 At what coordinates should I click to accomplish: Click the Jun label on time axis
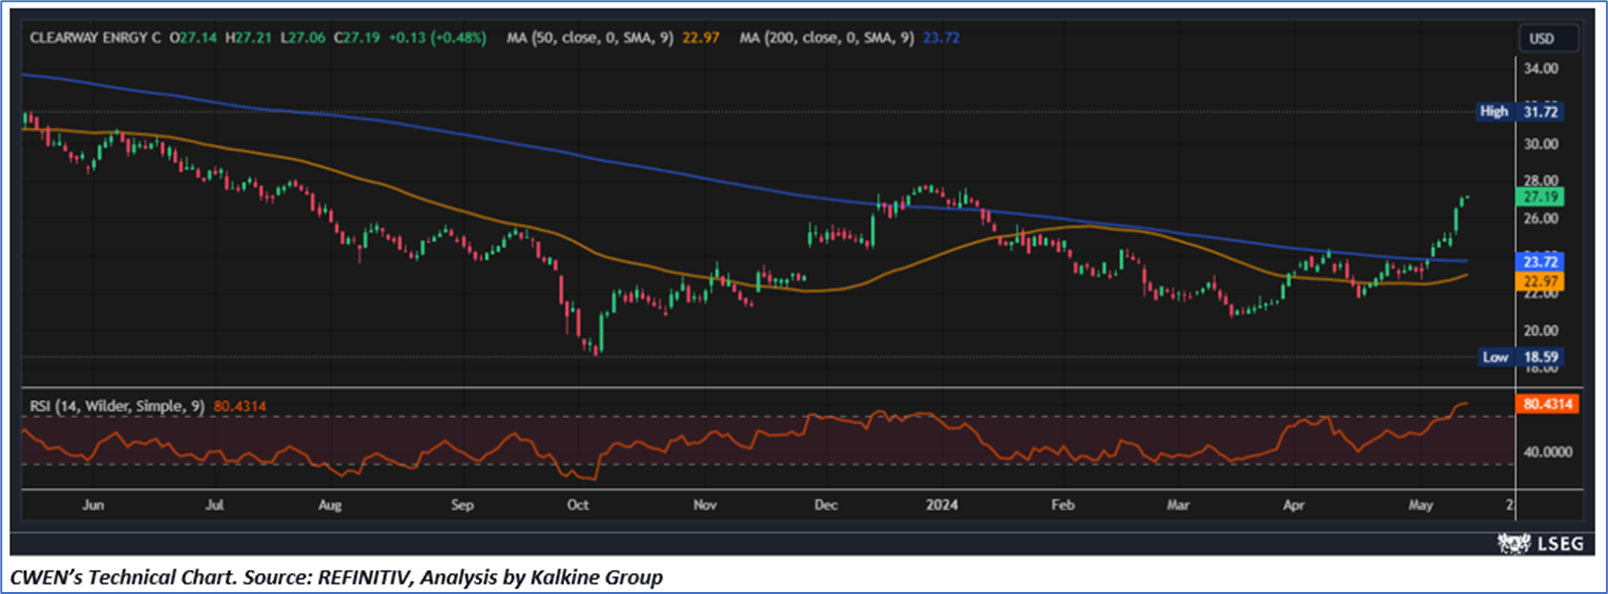coord(93,505)
